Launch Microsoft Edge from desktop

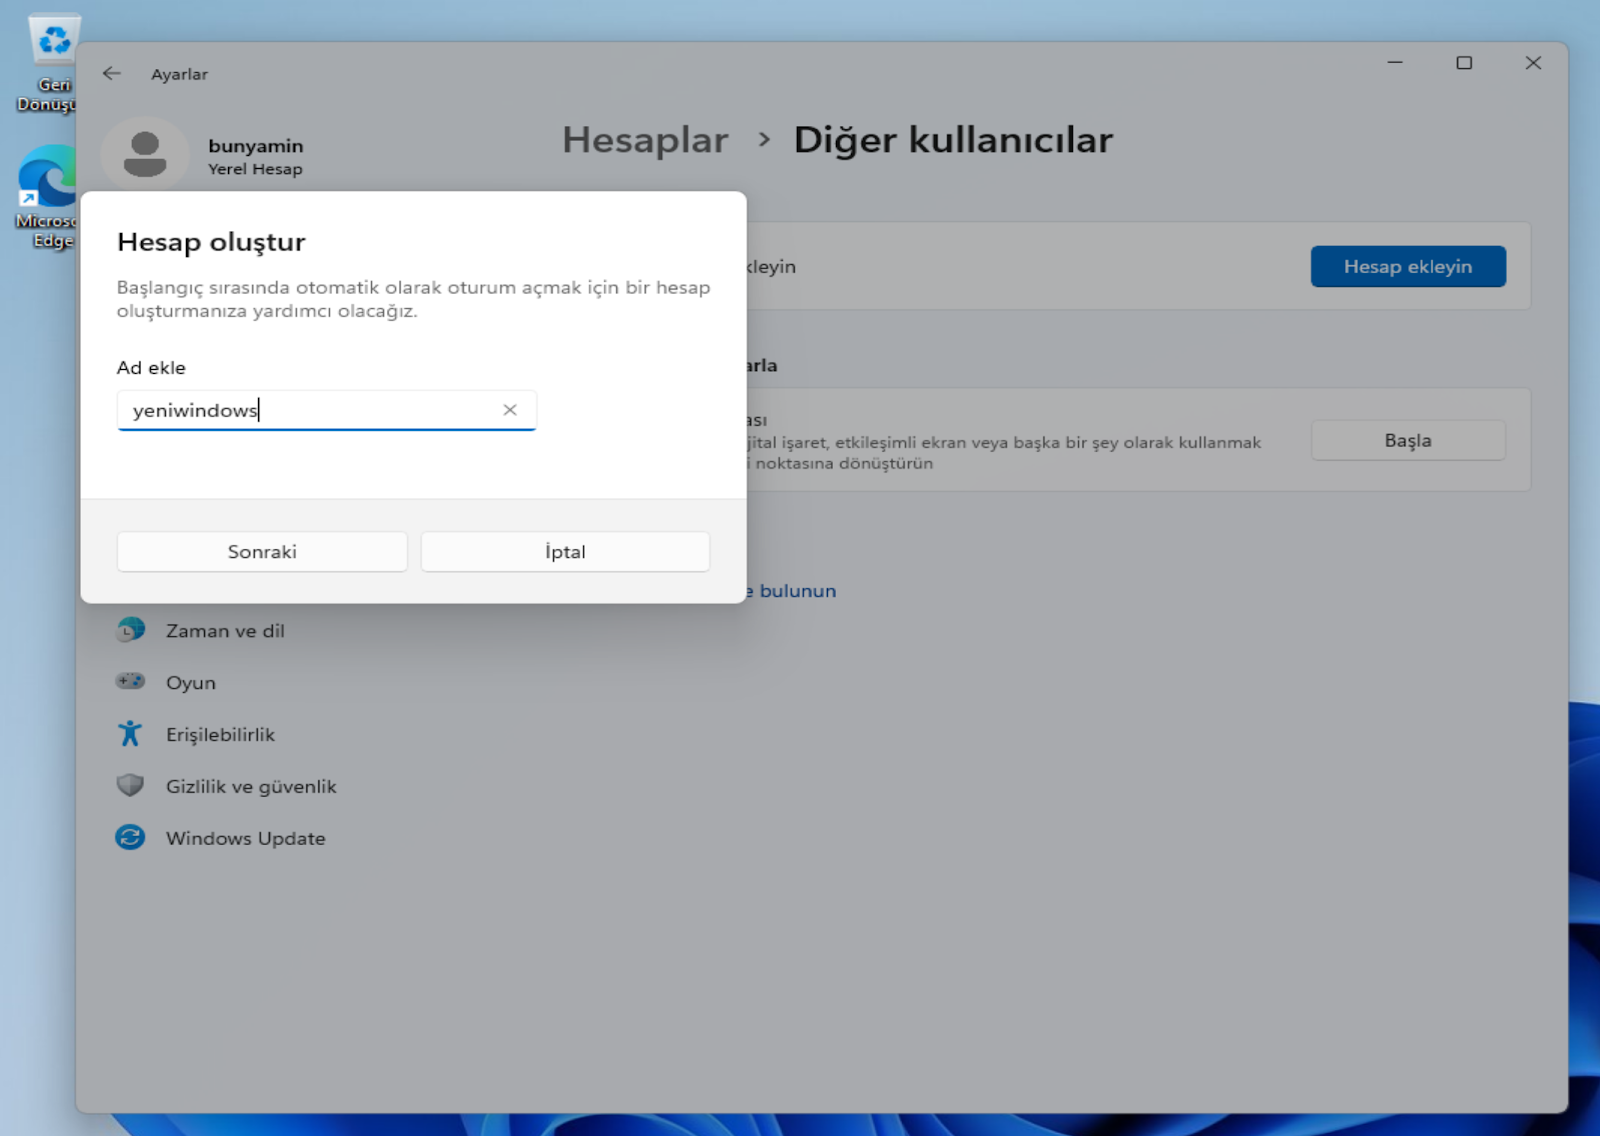click(x=46, y=198)
